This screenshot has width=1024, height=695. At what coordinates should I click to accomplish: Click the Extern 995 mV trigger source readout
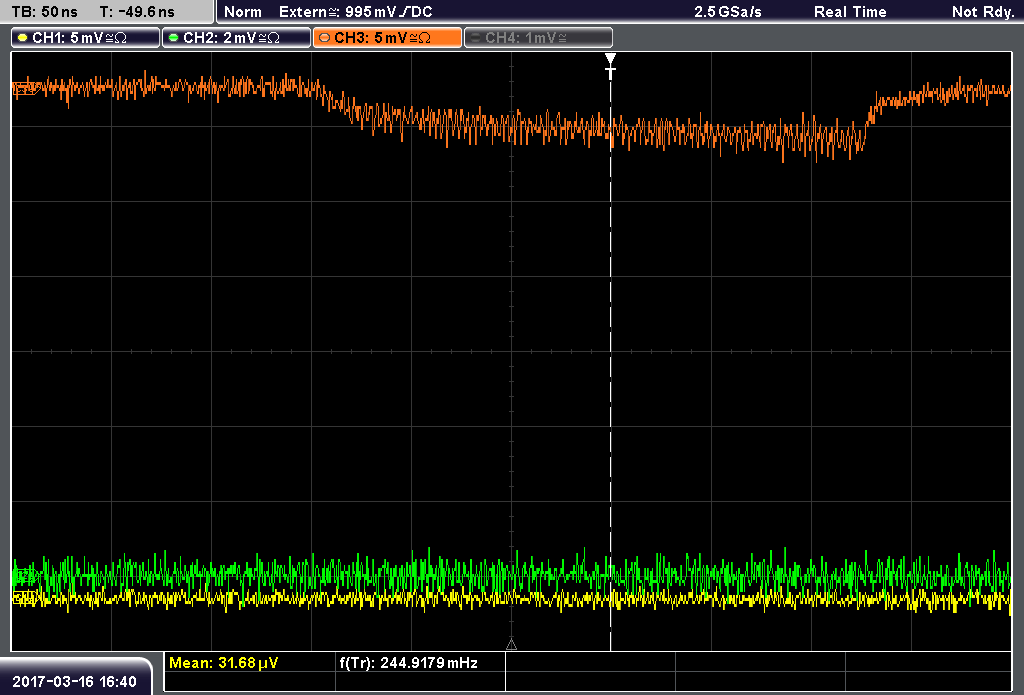355,12
